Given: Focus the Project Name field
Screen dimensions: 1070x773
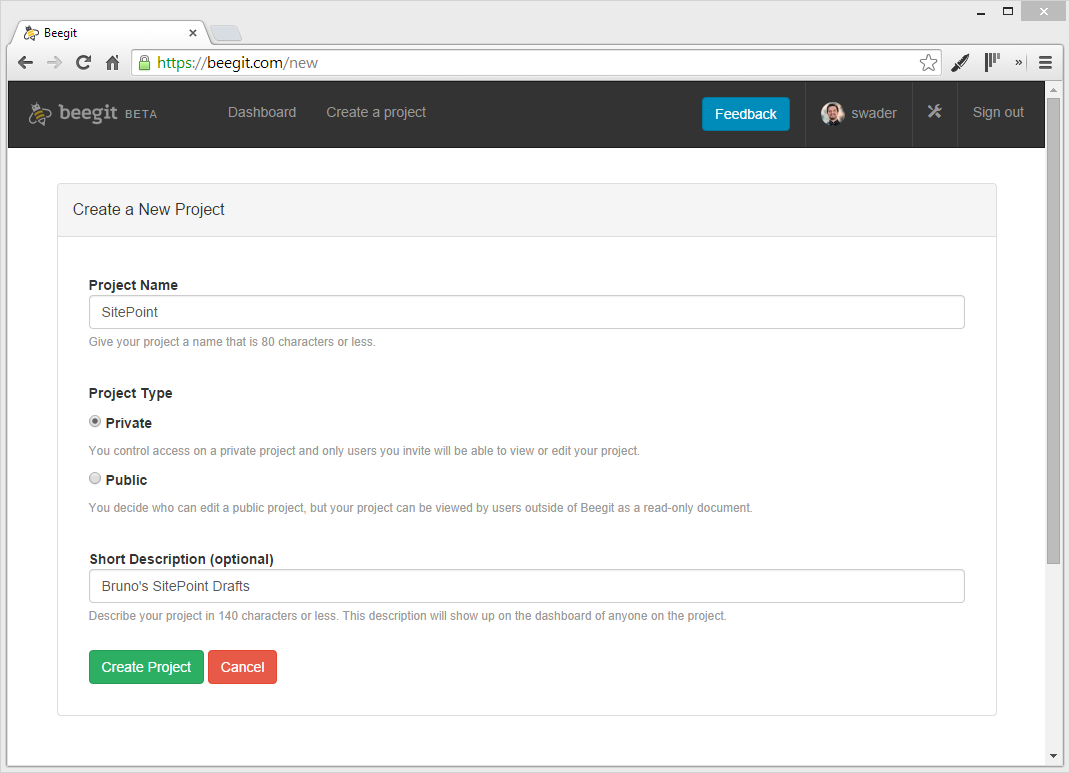Looking at the screenshot, I should coord(527,312).
